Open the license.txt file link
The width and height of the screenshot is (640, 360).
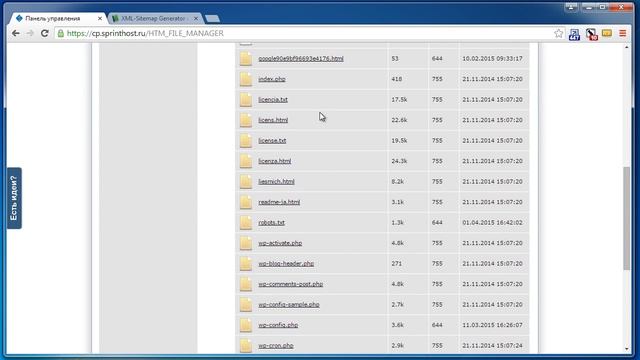(272, 140)
